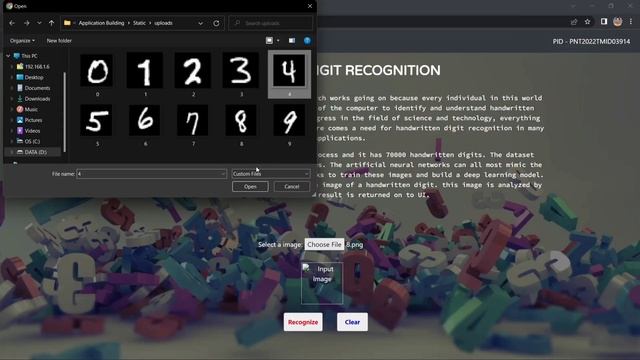Refresh the uploads folder view

pyautogui.click(x=216, y=23)
